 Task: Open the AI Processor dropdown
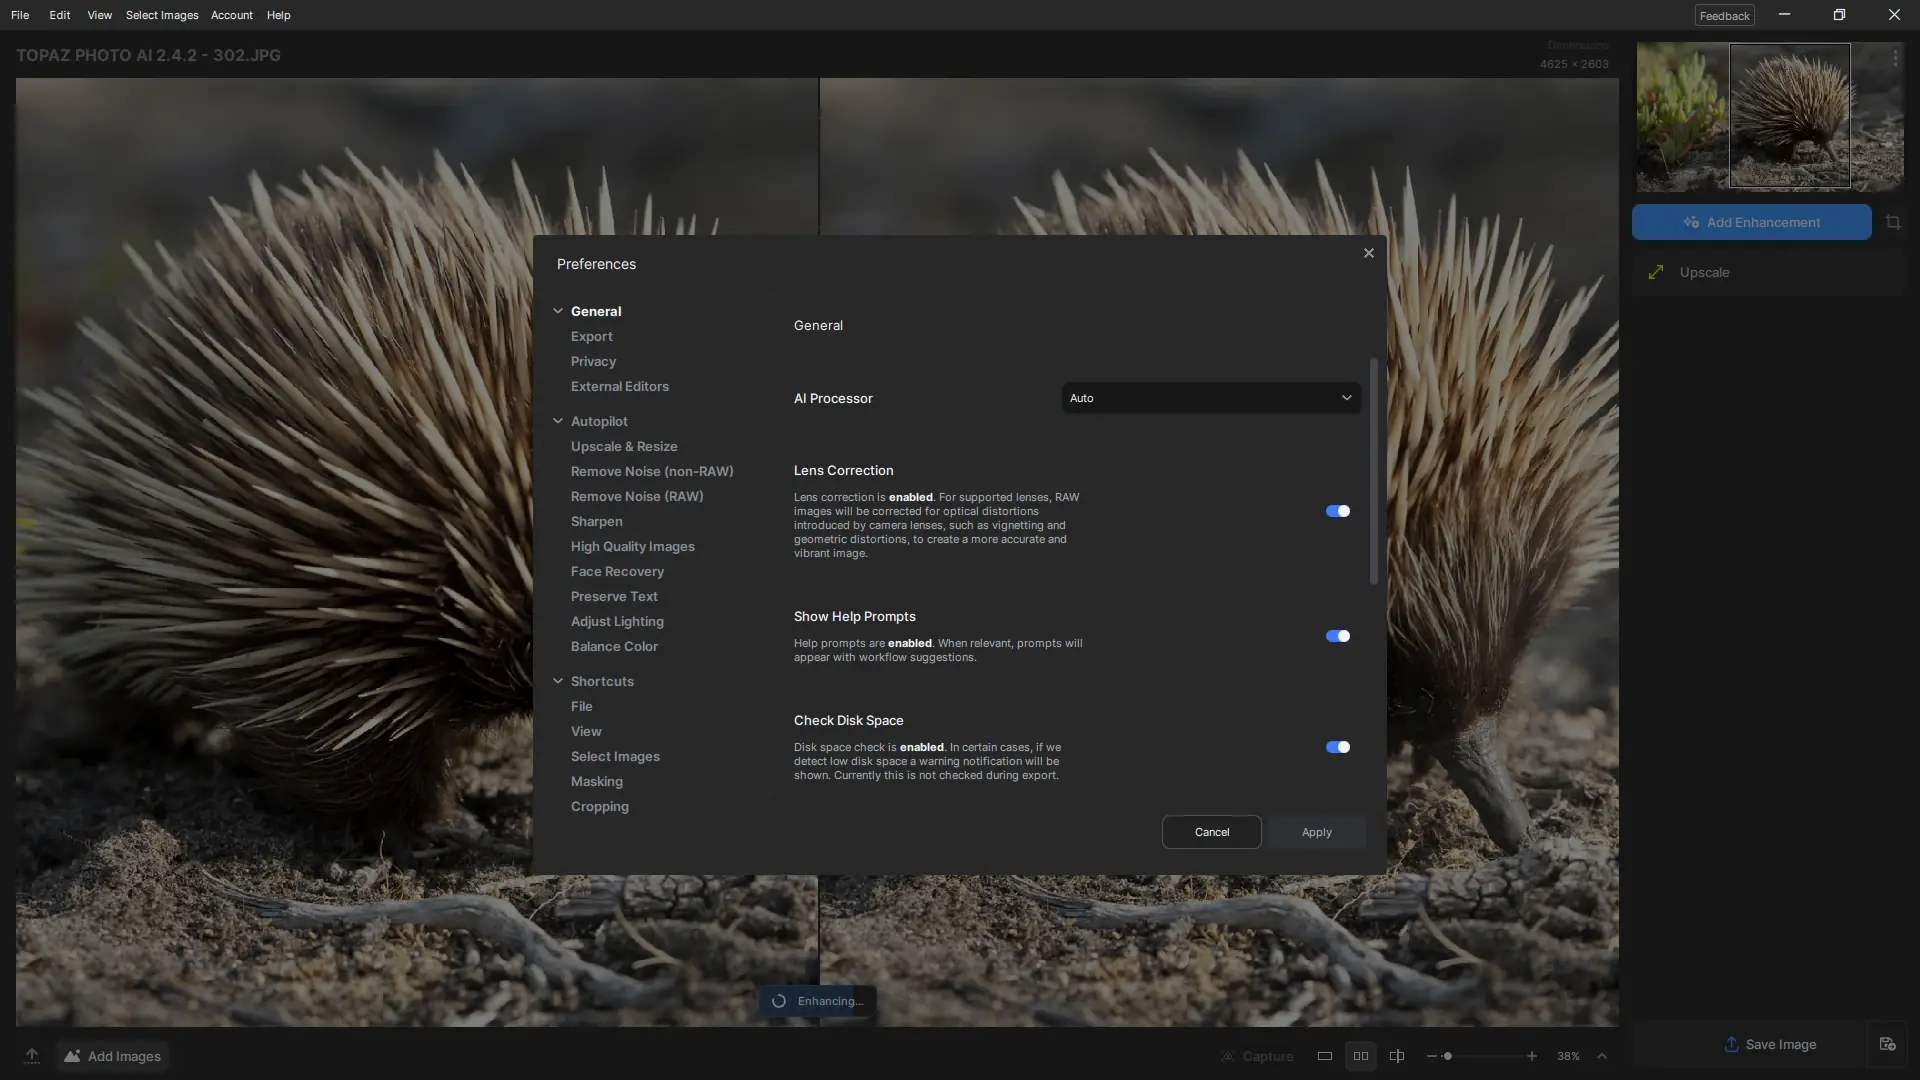pyautogui.click(x=1210, y=398)
